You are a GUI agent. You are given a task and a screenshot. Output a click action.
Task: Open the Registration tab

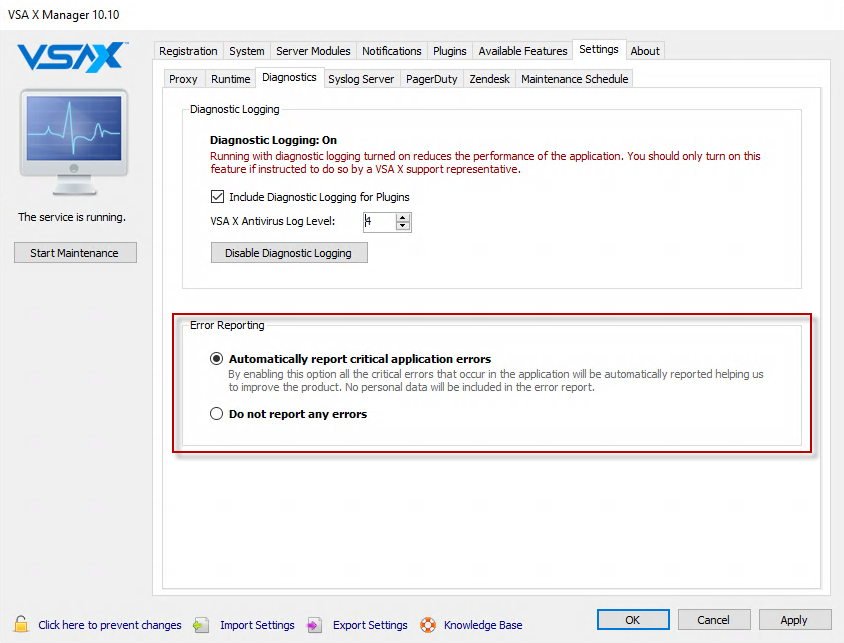point(188,51)
